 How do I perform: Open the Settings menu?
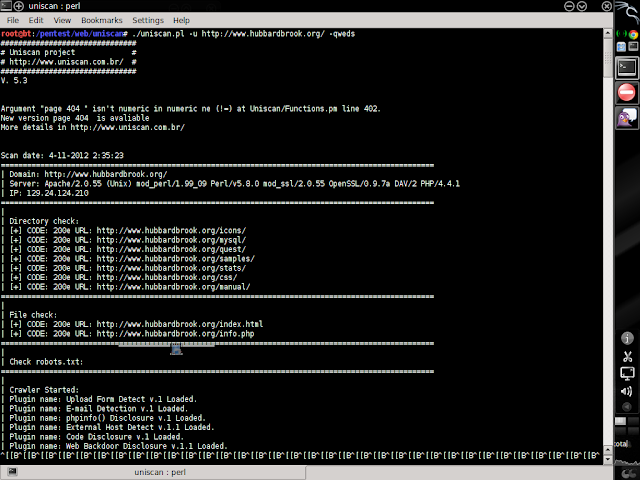pos(148,20)
